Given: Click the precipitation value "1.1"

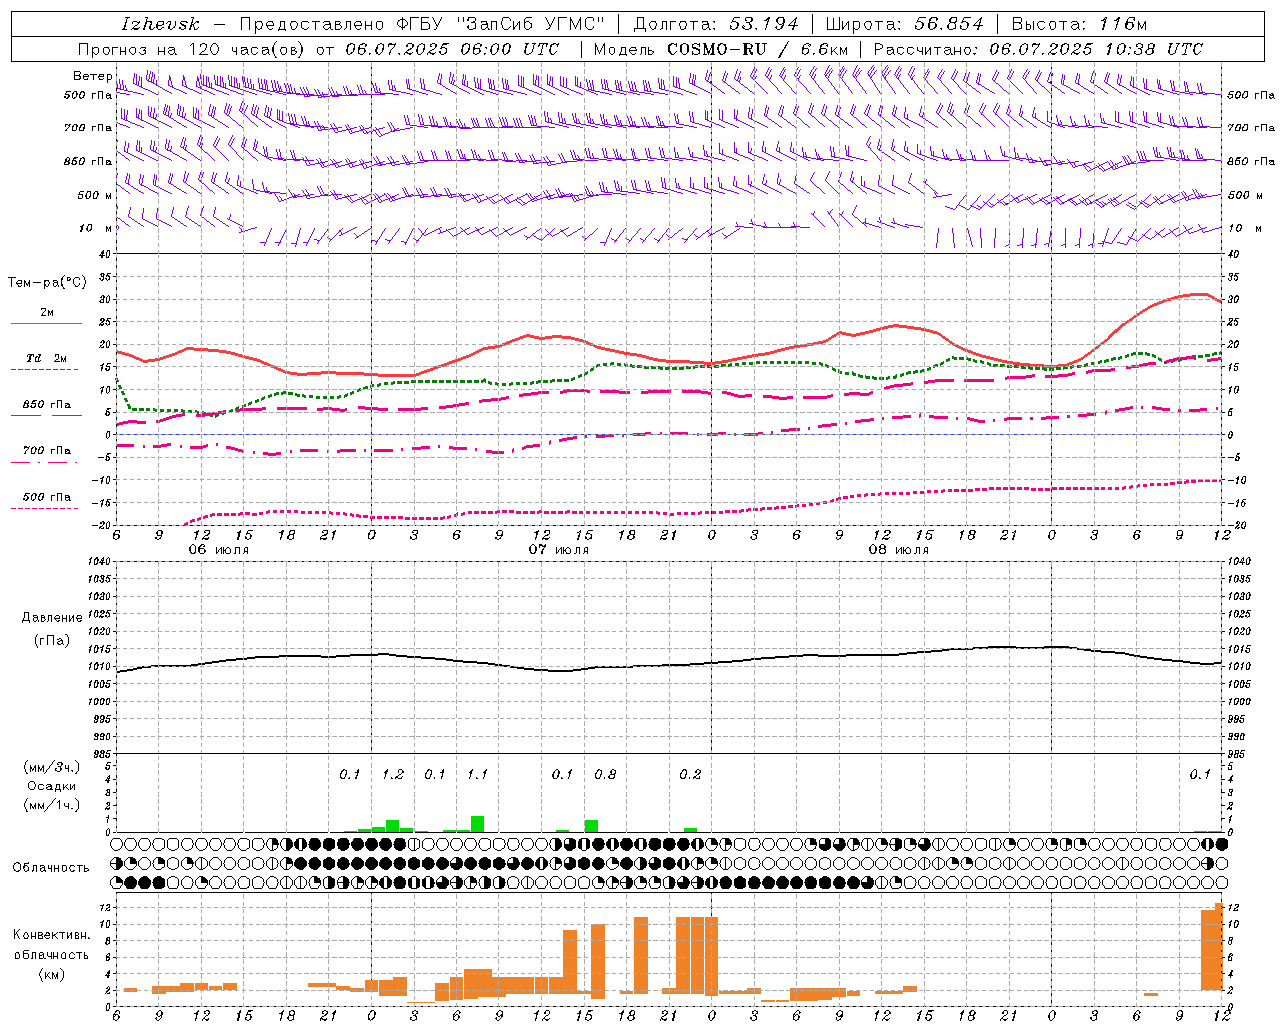Looking at the screenshot, I should click(477, 775).
